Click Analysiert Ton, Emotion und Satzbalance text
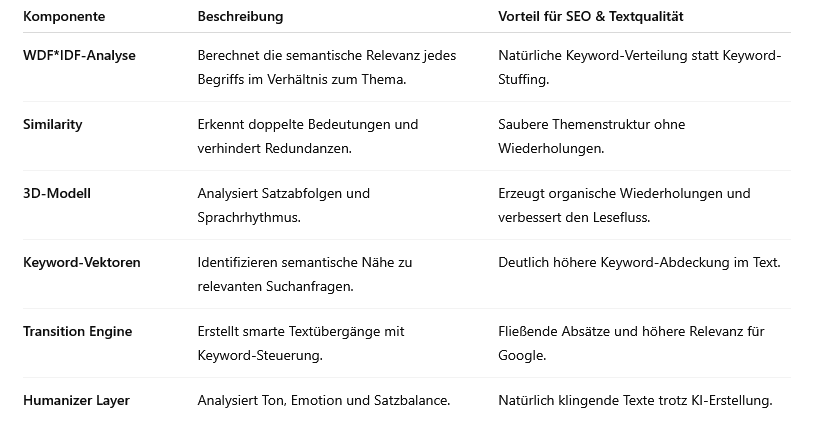The image size is (819, 436). [x=324, y=401]
